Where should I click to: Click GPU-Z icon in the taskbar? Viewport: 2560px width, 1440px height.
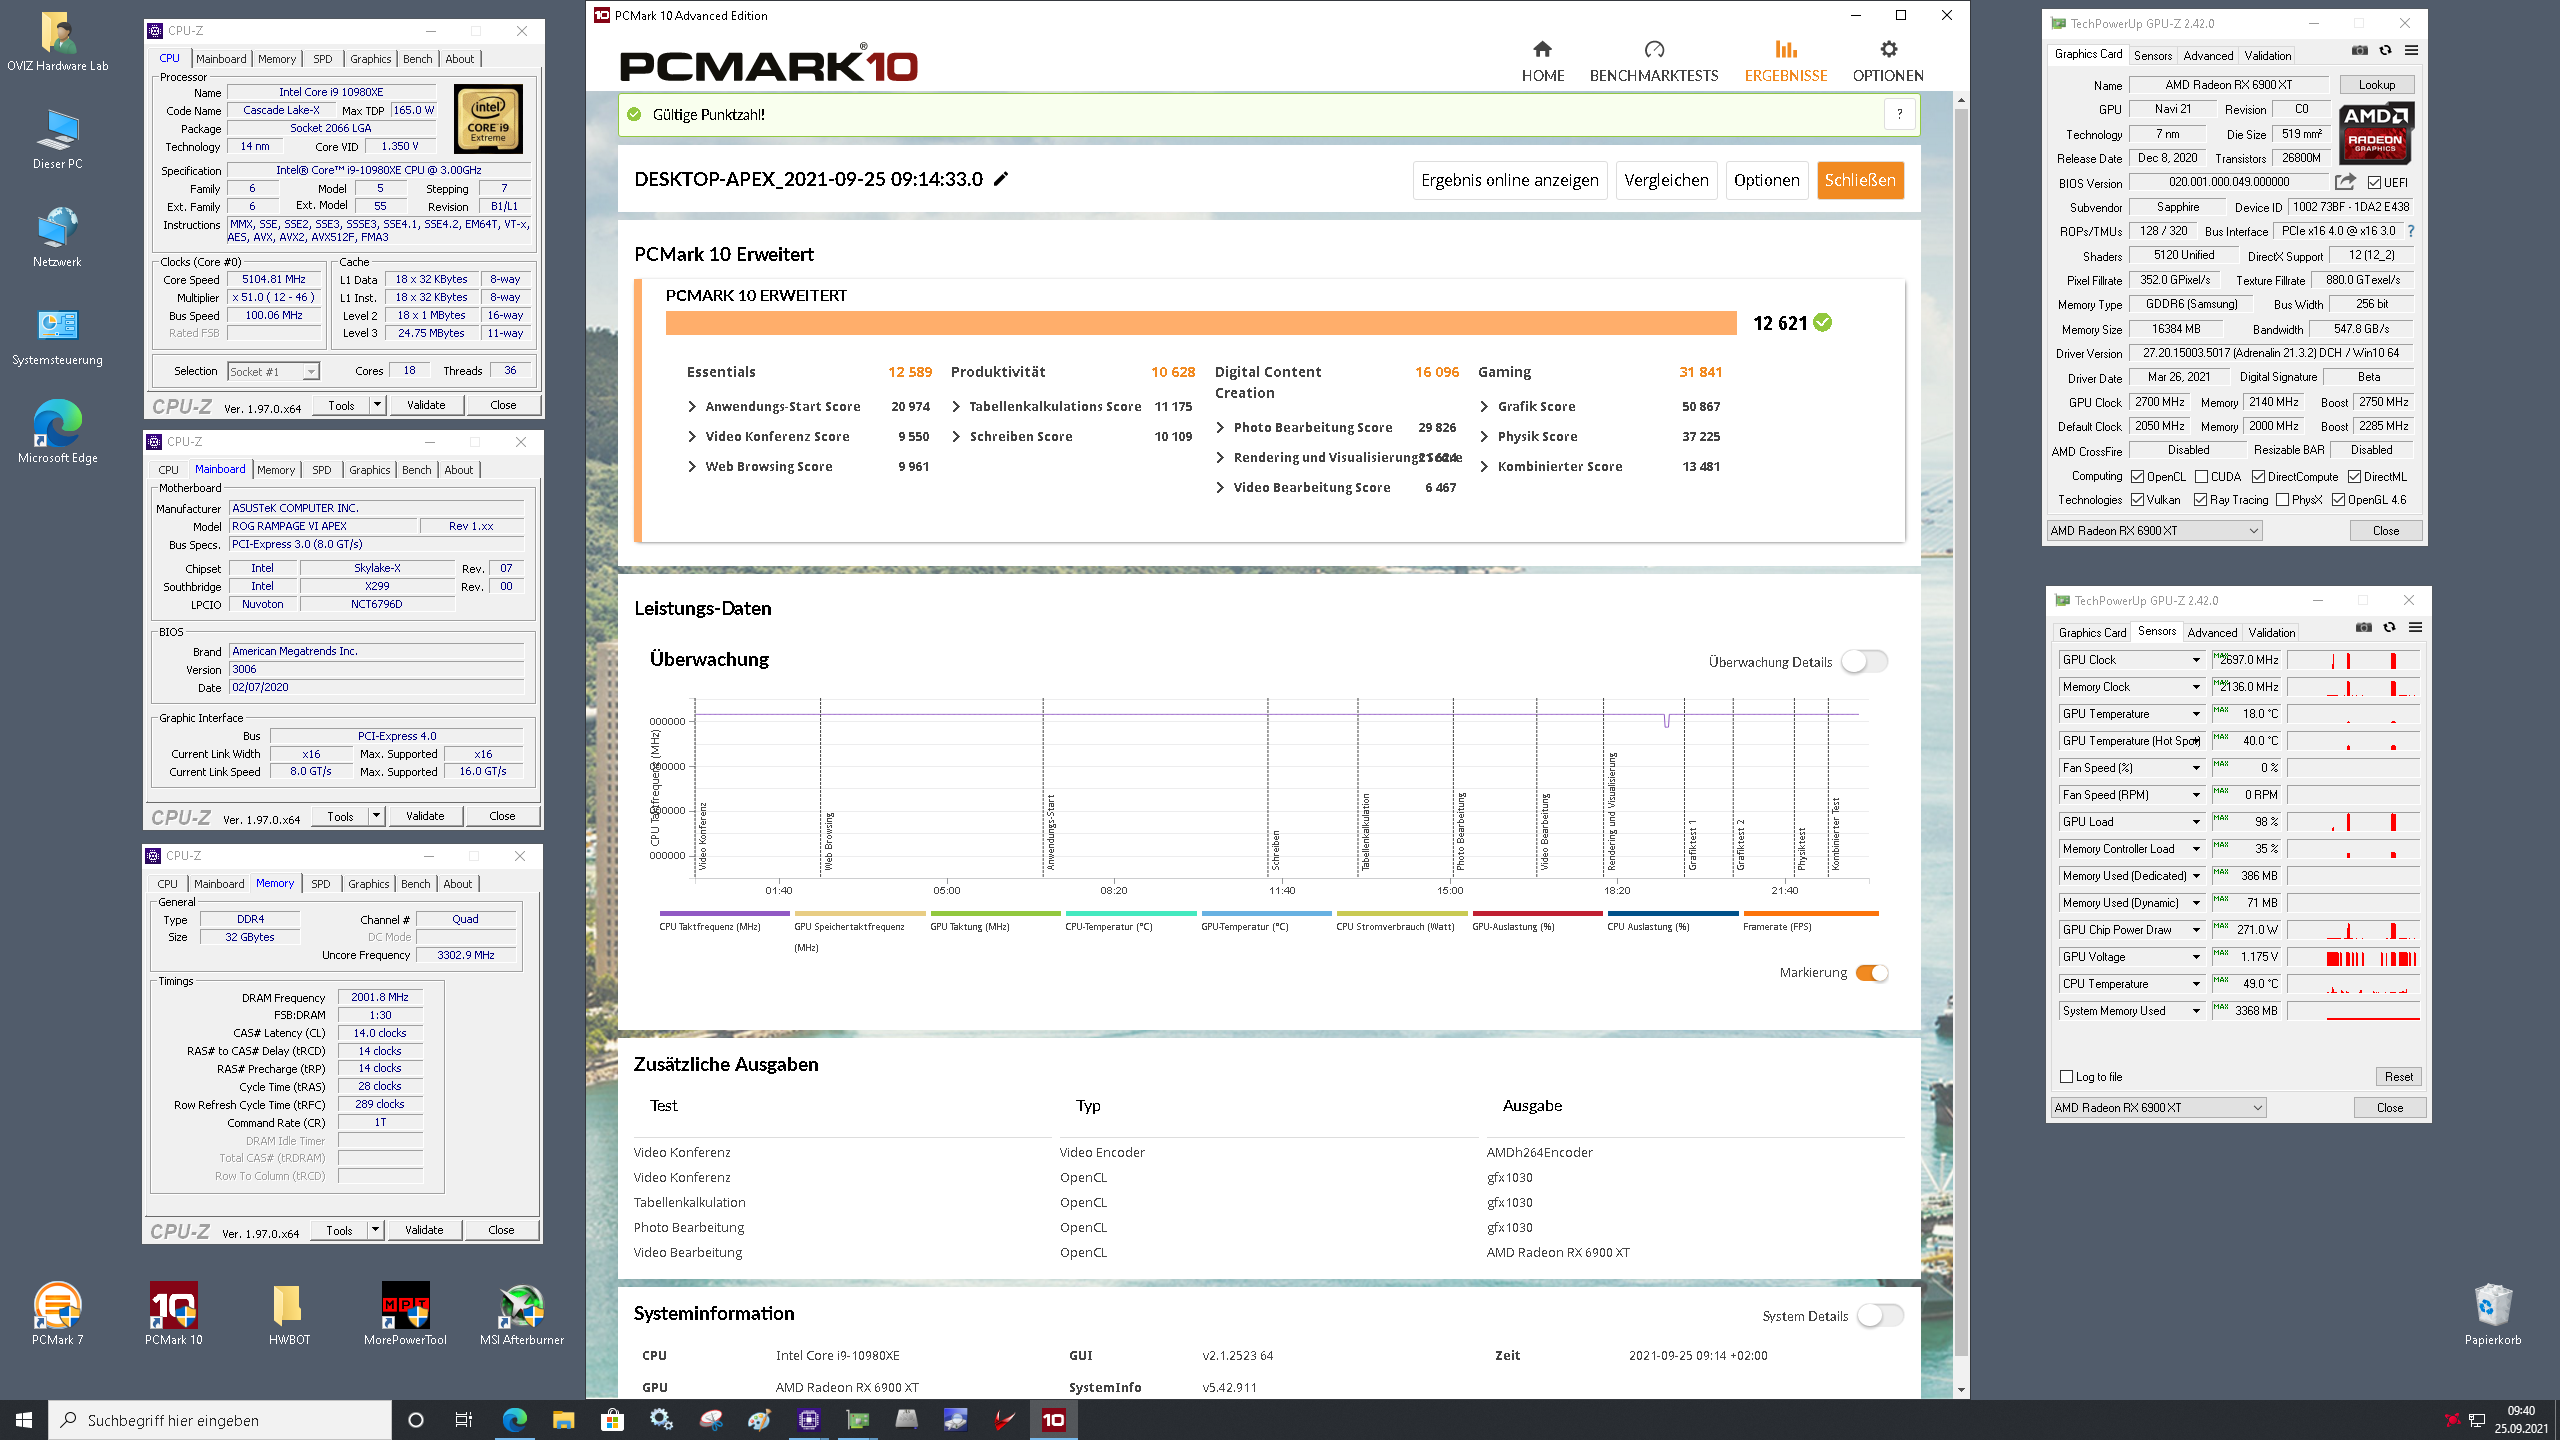(x=858, y=1419)
